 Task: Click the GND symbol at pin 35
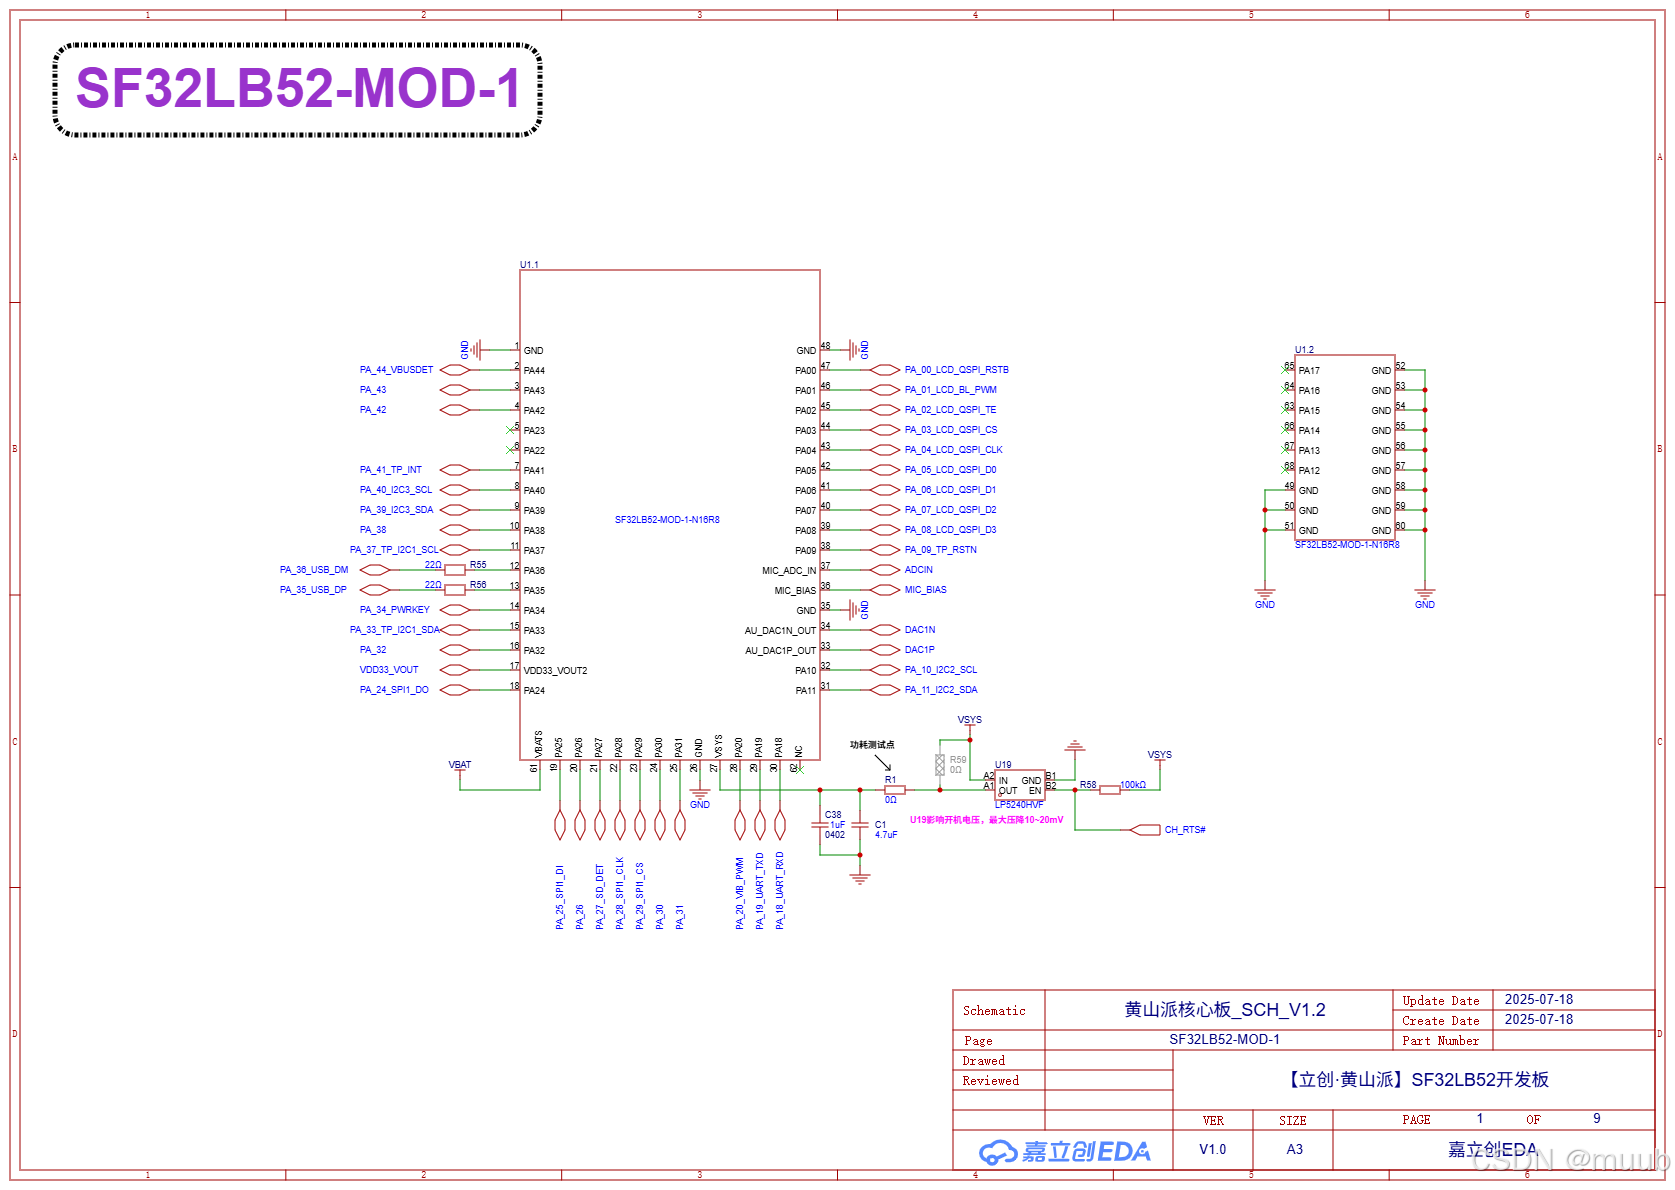(856, 610)
